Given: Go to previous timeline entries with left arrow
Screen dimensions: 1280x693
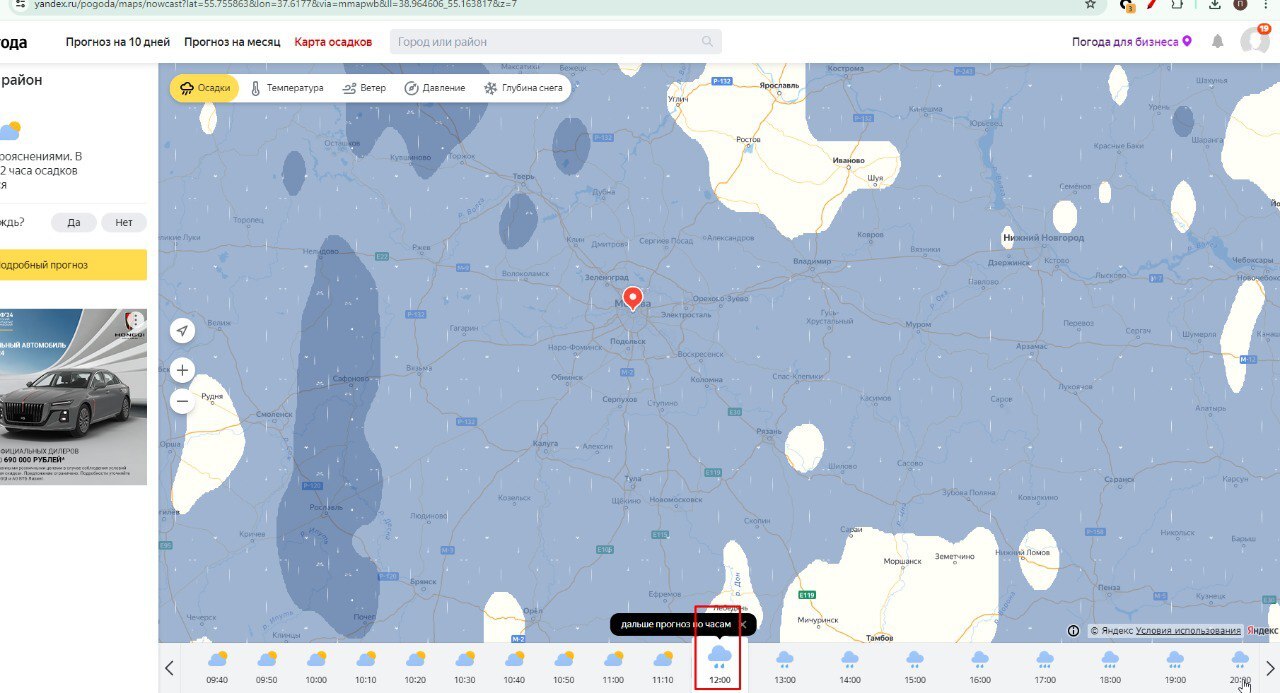Looking at the screenshot, I should pos(169,668).
